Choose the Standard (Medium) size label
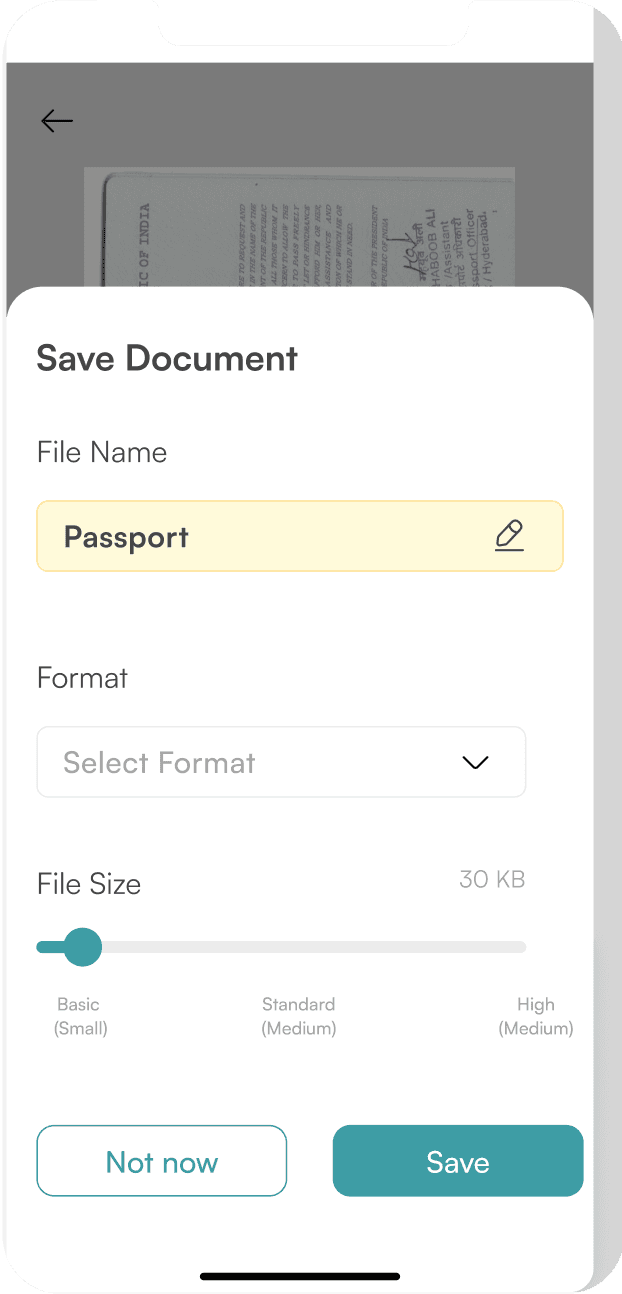This screenshot has width=622, height=1294. 299,1016
